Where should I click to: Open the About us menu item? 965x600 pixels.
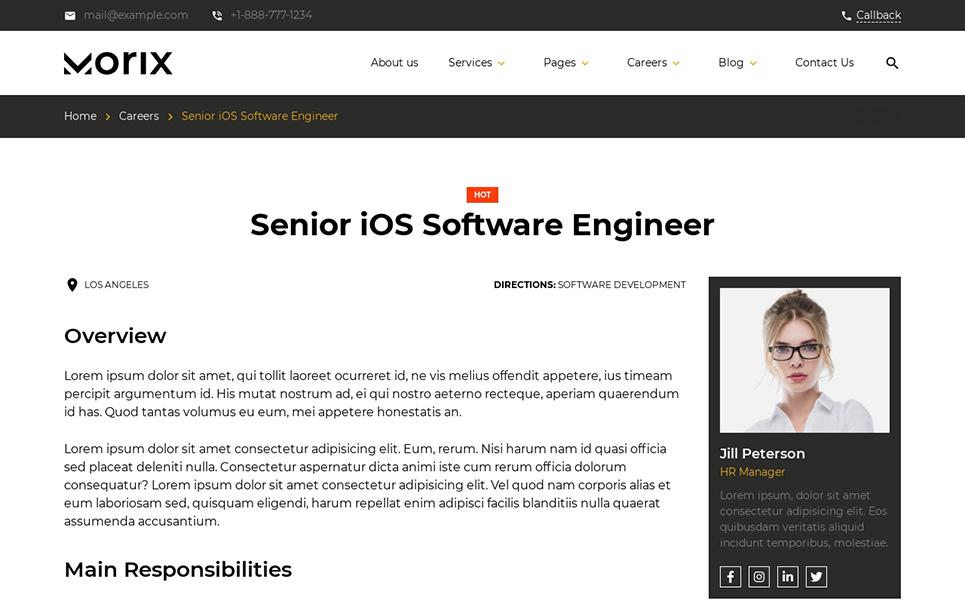coord(394,63)
